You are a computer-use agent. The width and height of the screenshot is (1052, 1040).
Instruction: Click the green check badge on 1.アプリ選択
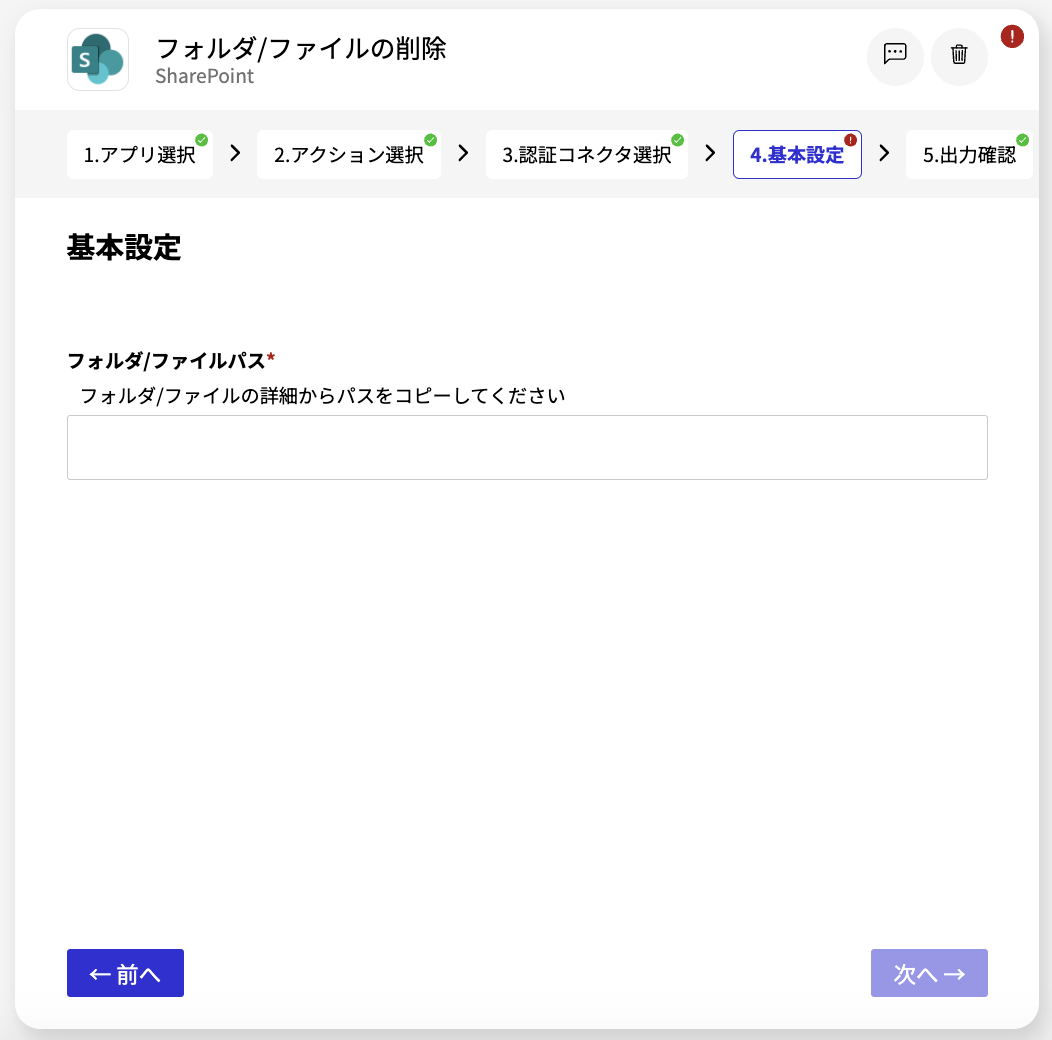click(x=201, y=140)
